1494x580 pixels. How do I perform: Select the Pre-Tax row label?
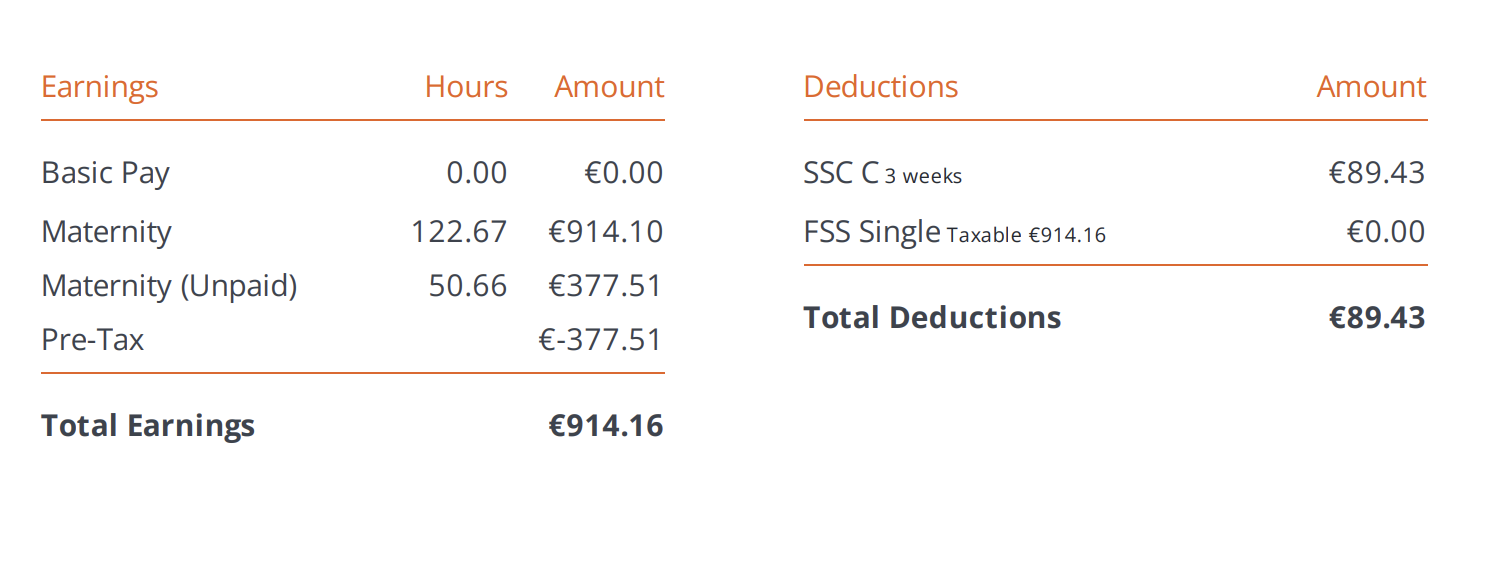[x=93, y=340]
